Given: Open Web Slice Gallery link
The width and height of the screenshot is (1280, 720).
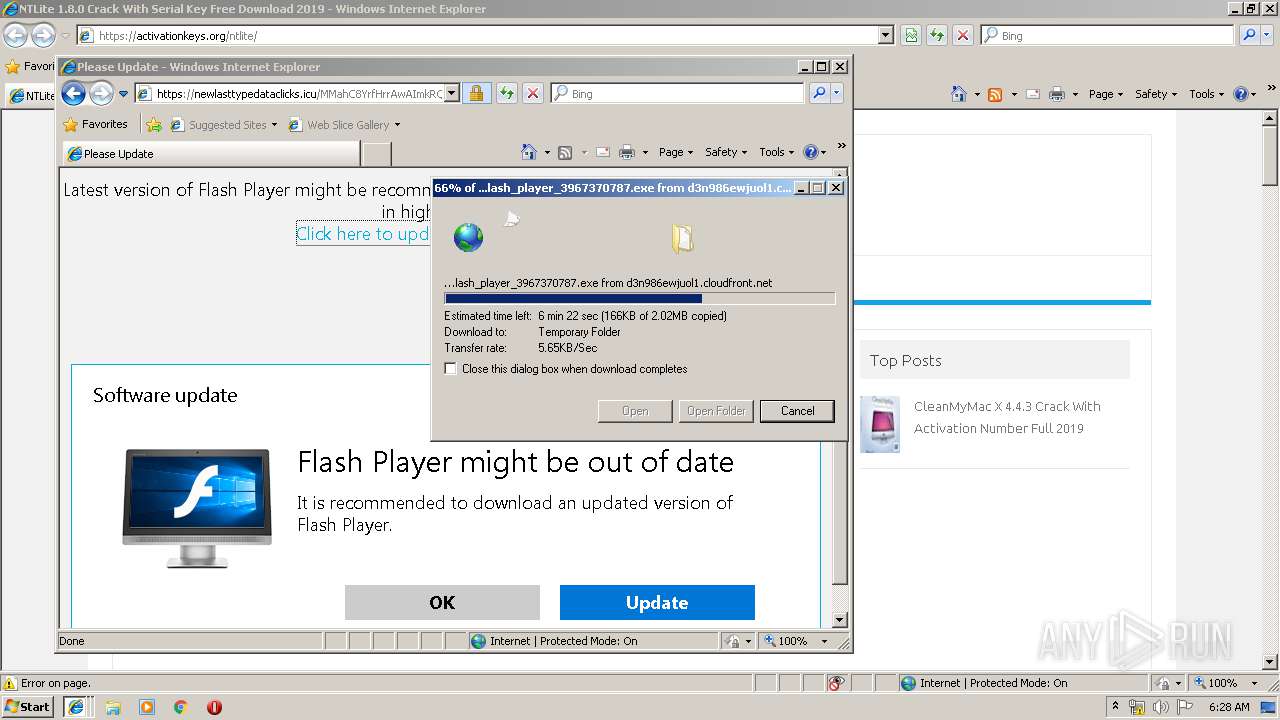Looking at the screenshot, I should (x=344, y=125).
